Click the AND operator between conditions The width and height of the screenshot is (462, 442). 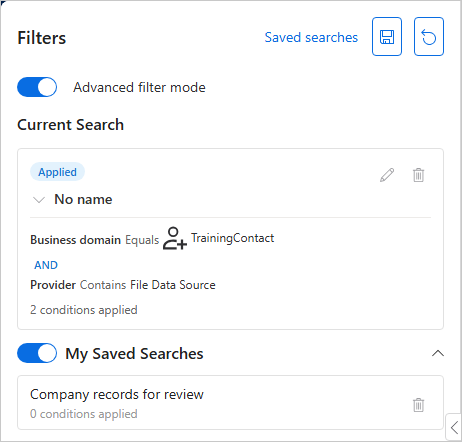tap(46, 265)
